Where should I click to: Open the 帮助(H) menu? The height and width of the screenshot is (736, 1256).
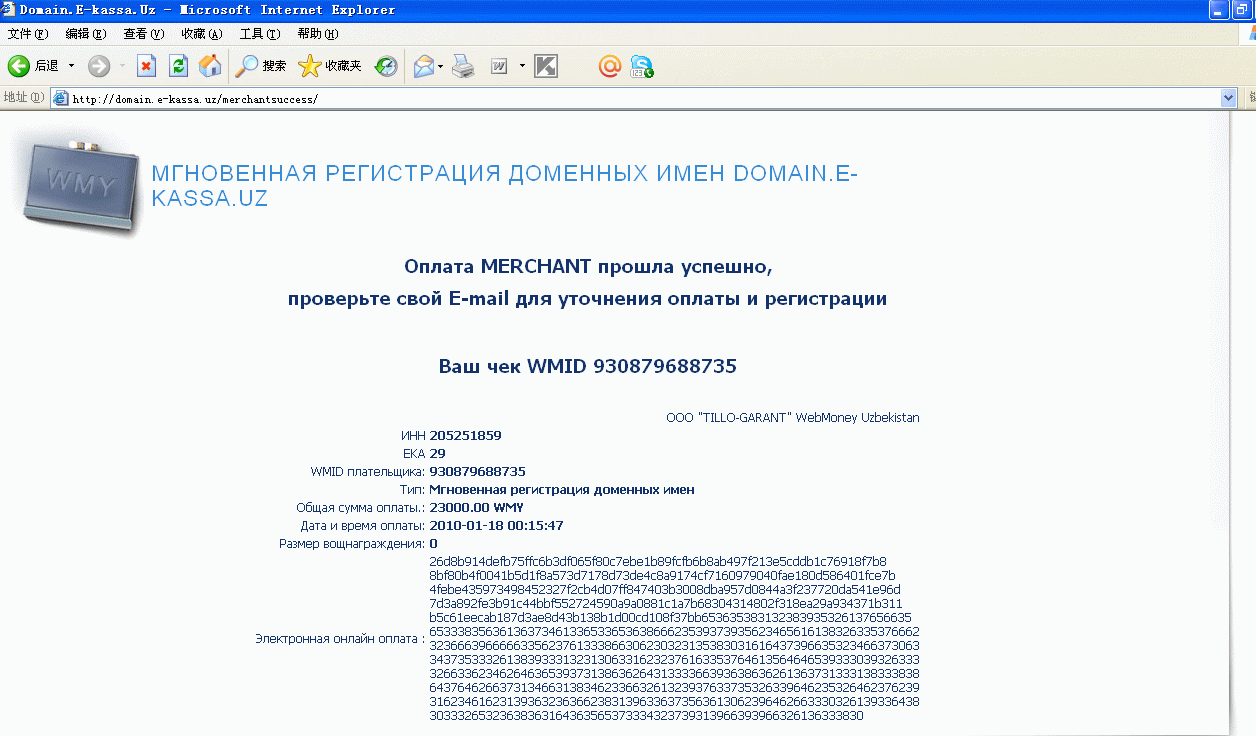[318, 34]
